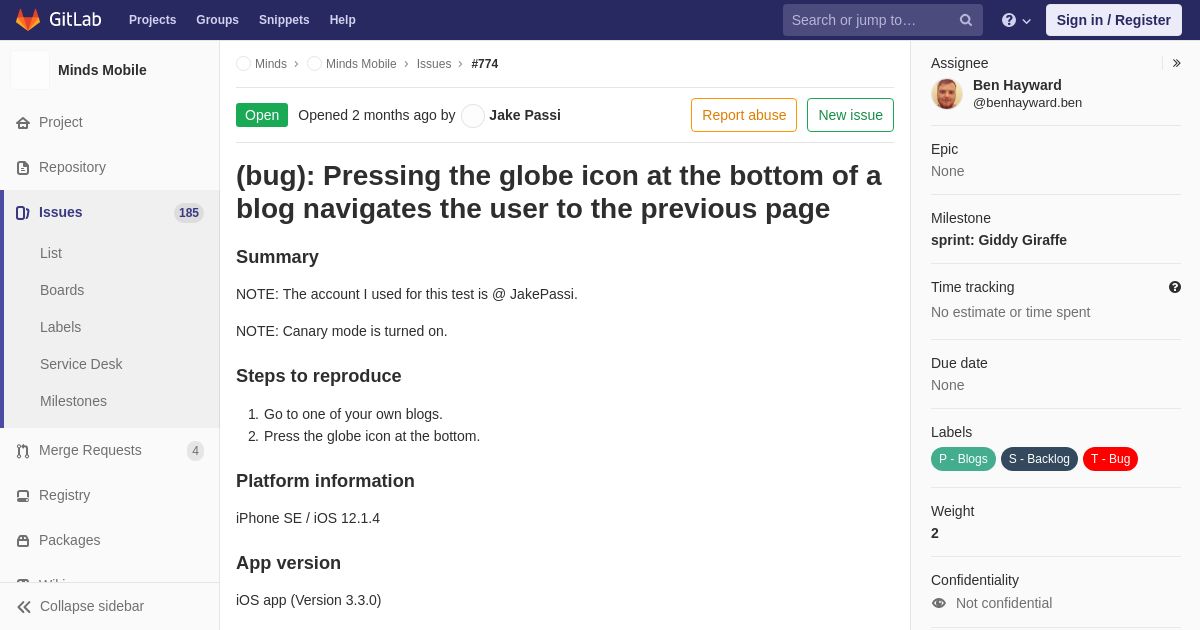Click Jake Passi's avatar
The height and width of the screenshot is (630, 1200).
click(x=473, y=116)
